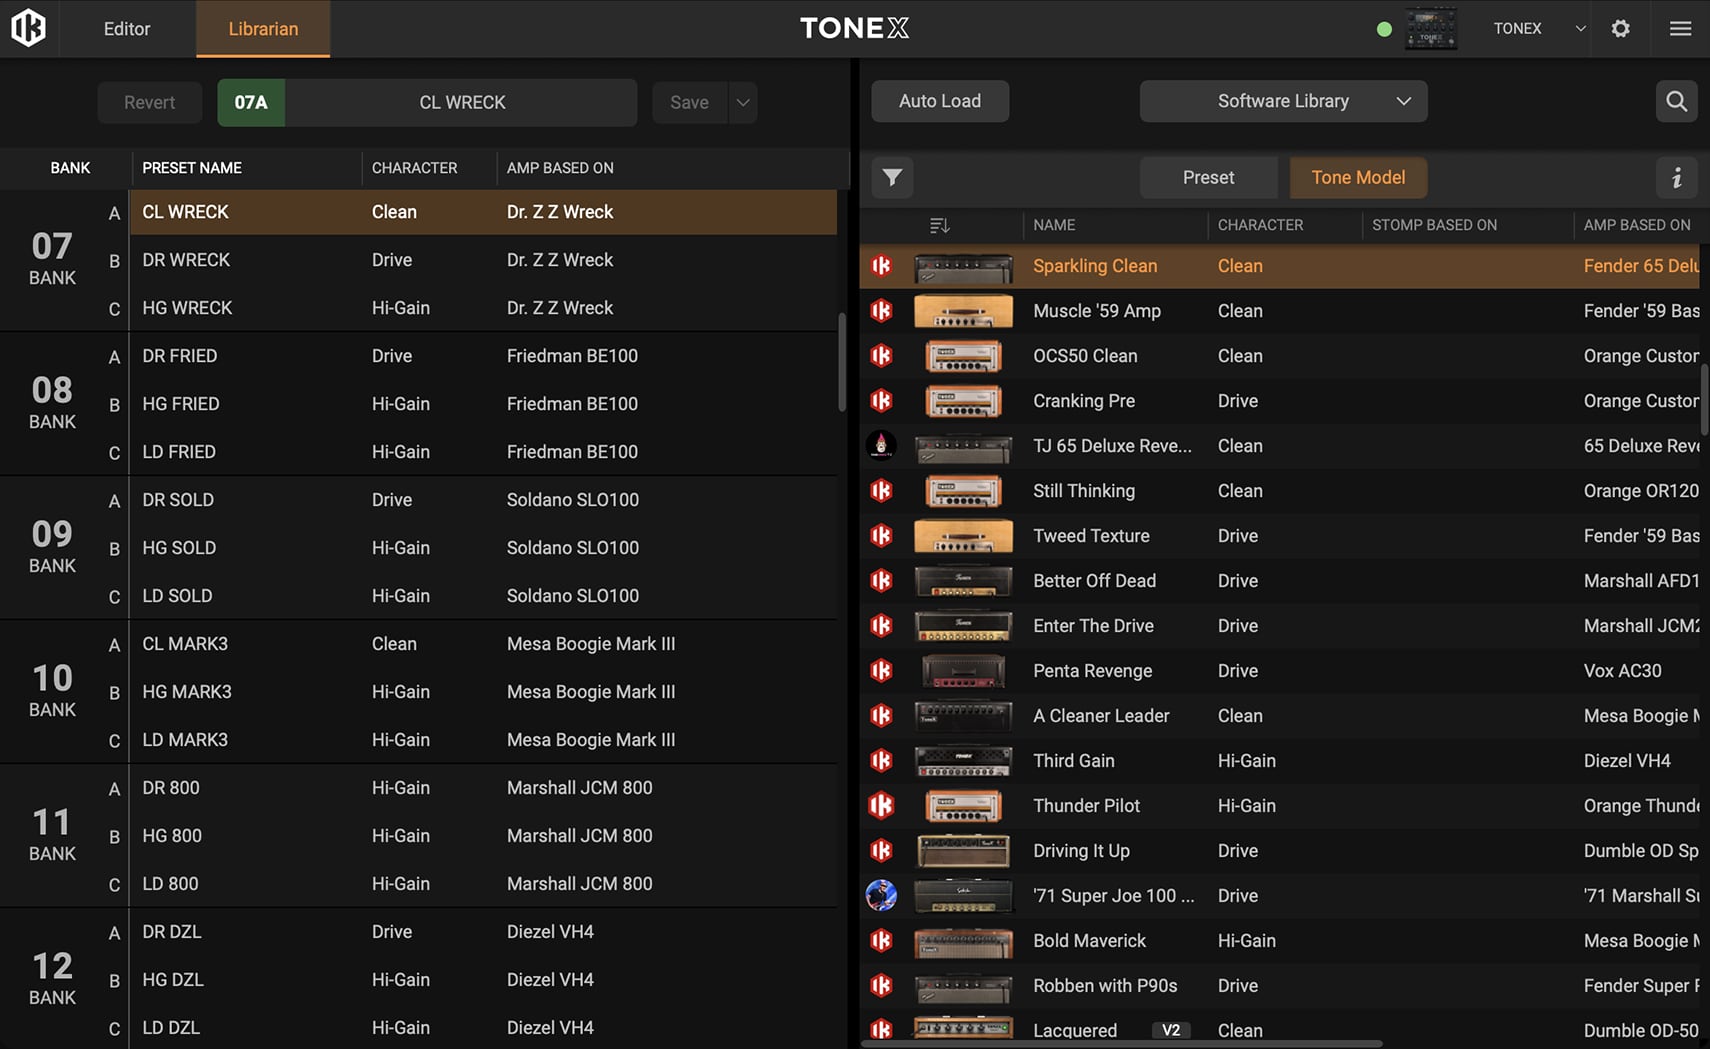Screen dimensions: 1710x1049
Task: Click the search magnifier icon
Action: tap(1676, 101)
